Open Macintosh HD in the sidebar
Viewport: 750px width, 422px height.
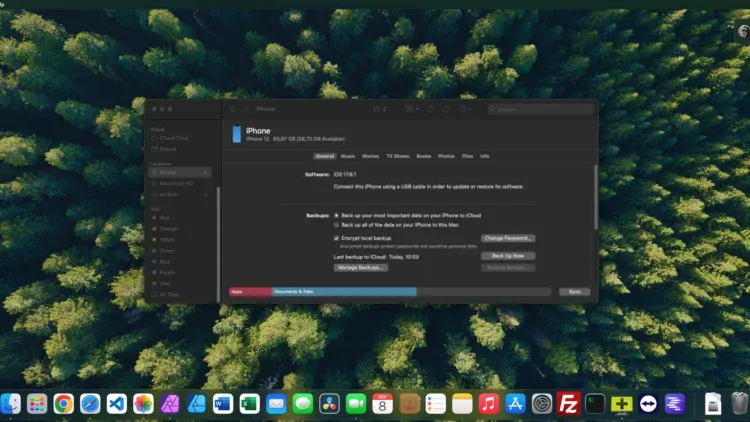click(176, 183)
